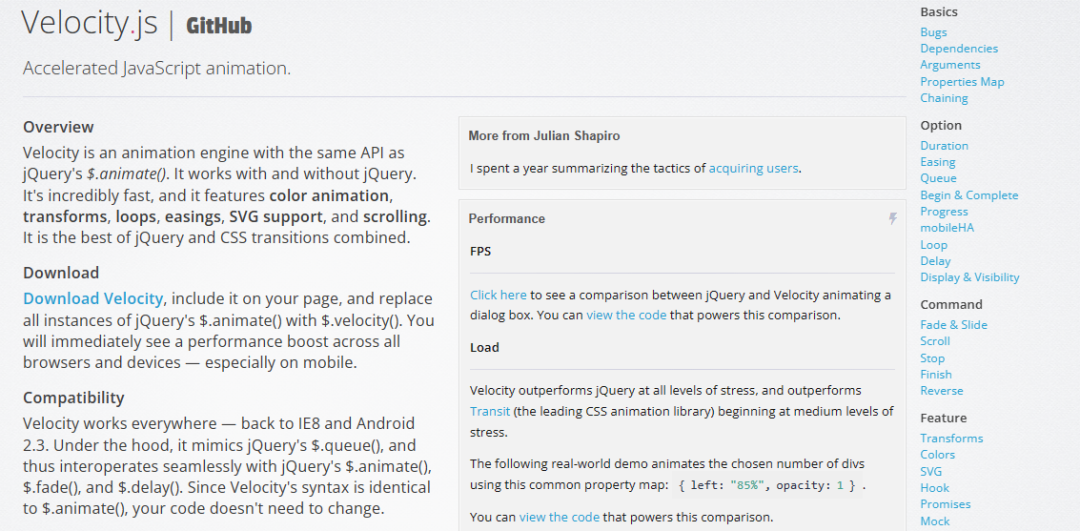Go to Arguments in sidebar
1080x531 pixels.
pyautogui.click(x=950, y=65)
